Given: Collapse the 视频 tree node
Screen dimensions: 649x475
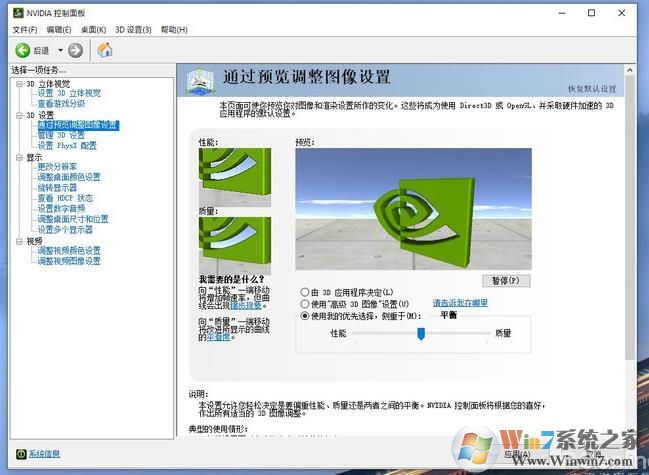Looking at the screenshot, I should pos(19,241).
